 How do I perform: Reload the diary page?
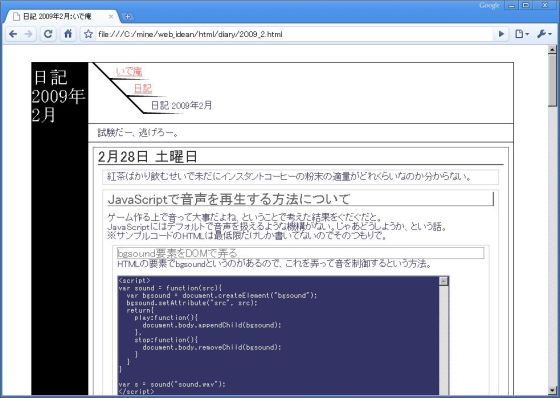[48, 34]
